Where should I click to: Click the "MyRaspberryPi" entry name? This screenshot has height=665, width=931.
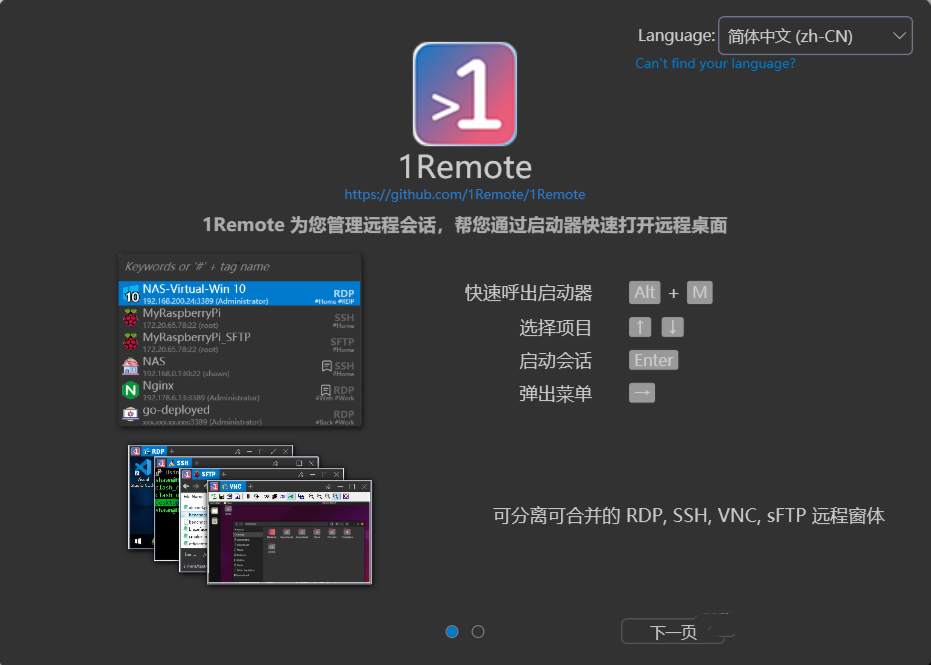(182, 313)
